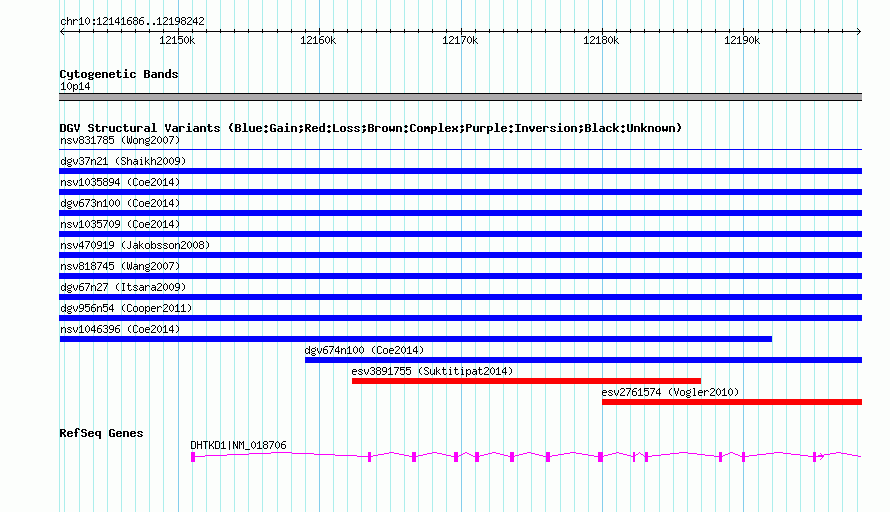Open variant nsv818745 (Wang2007) label
Viewport: 890px width, 512px height.
coord(120,266)
